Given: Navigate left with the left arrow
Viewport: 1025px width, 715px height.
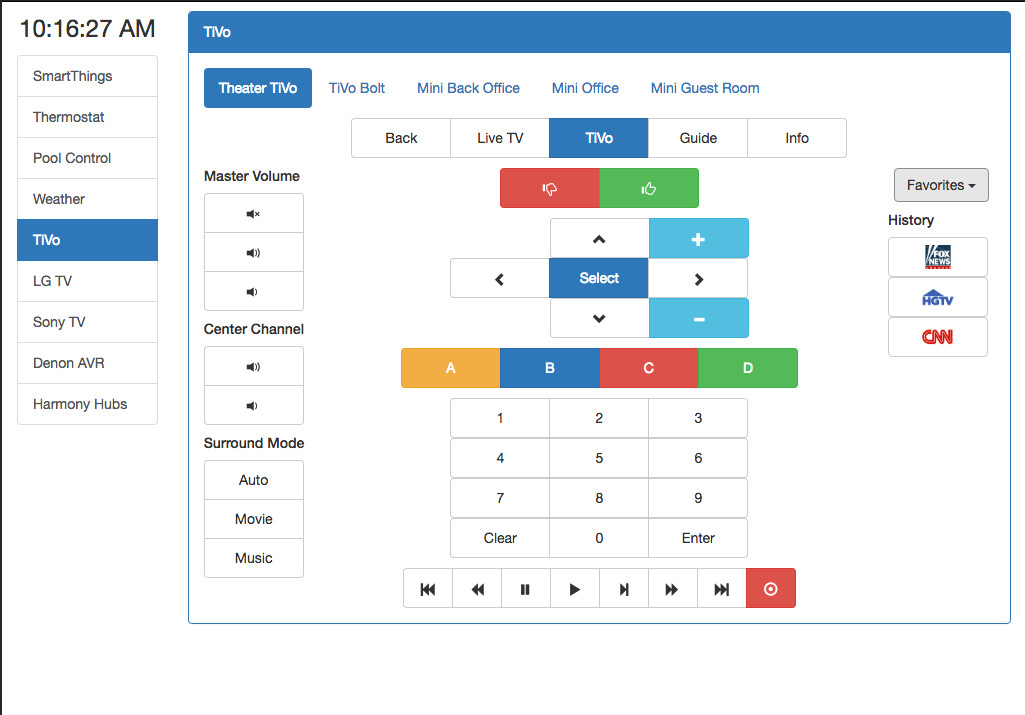Looking at the screenshot, I should [500, 278].
